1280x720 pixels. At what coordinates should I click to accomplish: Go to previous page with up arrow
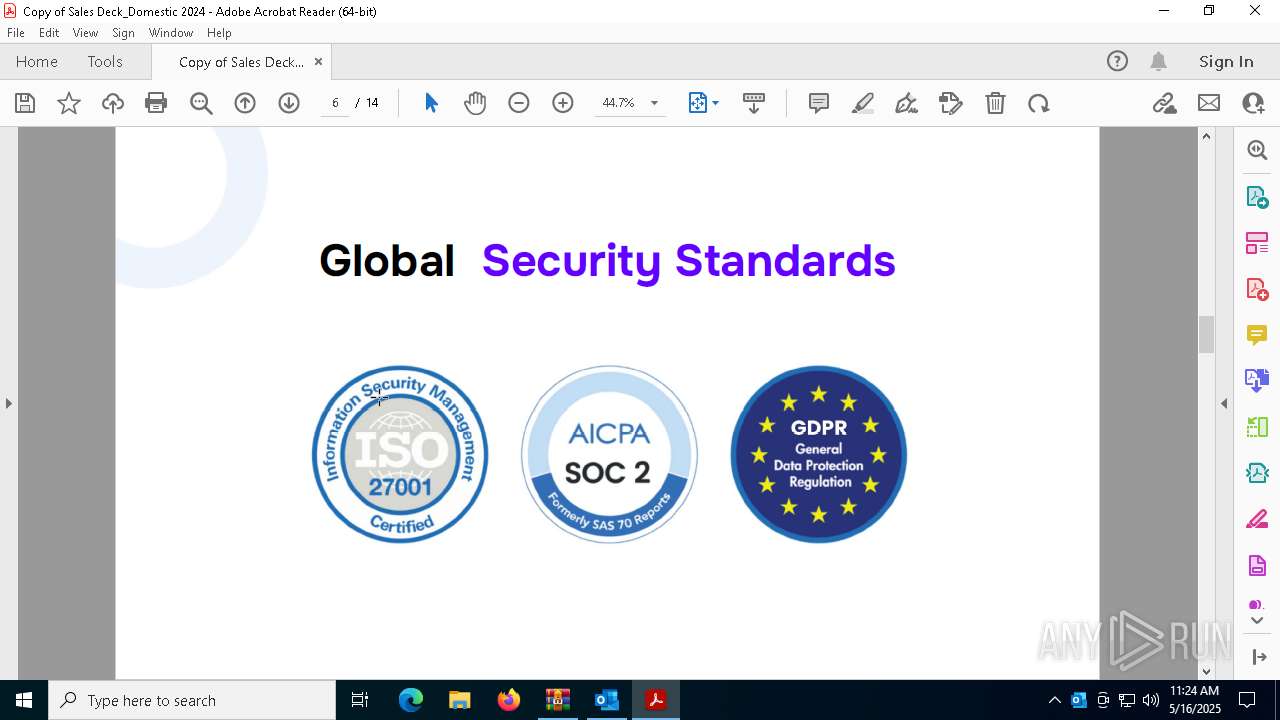point(245,103)
